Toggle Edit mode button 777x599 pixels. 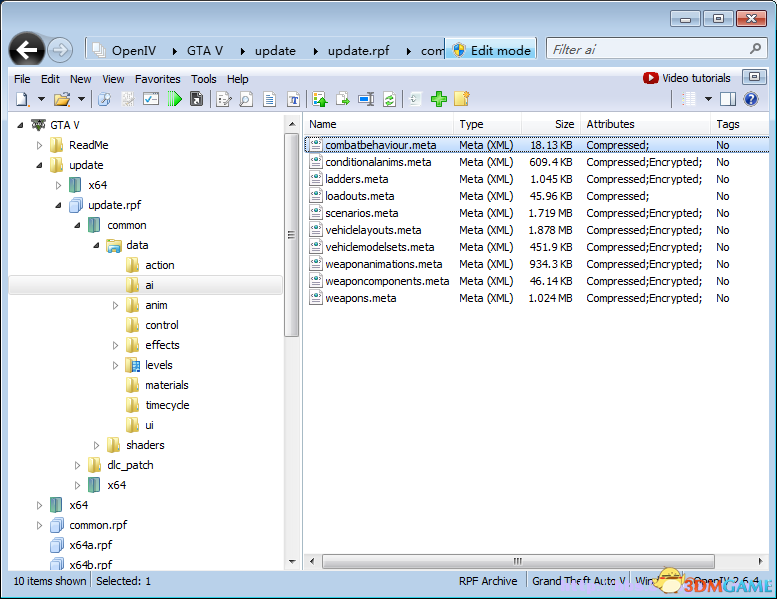(491, 50)
